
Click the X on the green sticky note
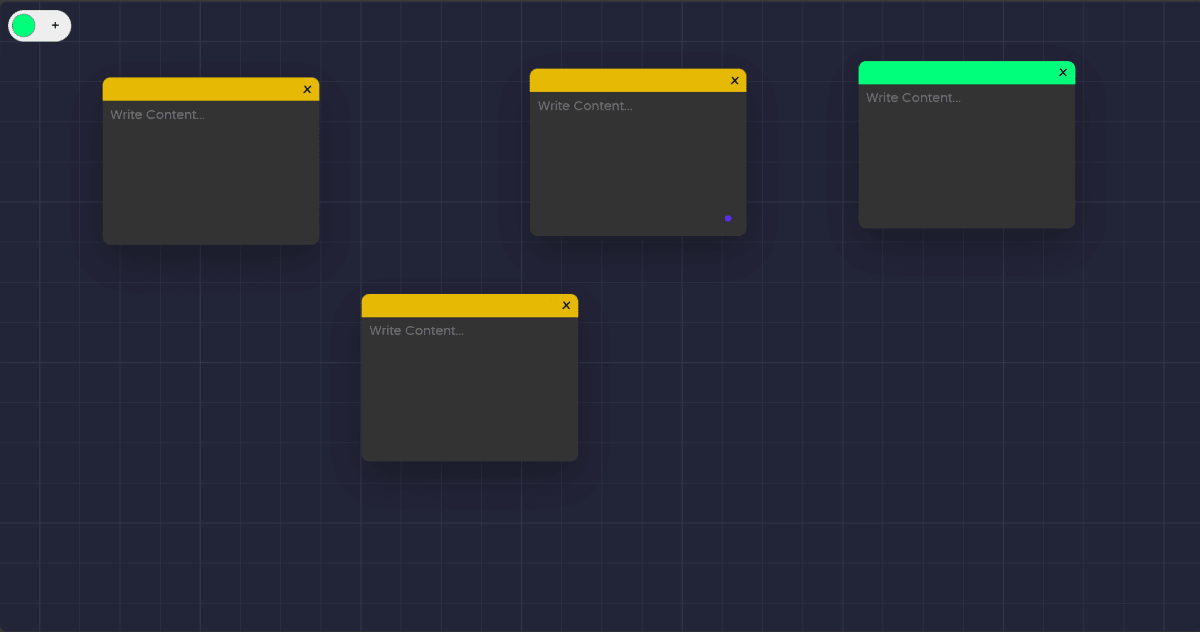coord(1063,71)
